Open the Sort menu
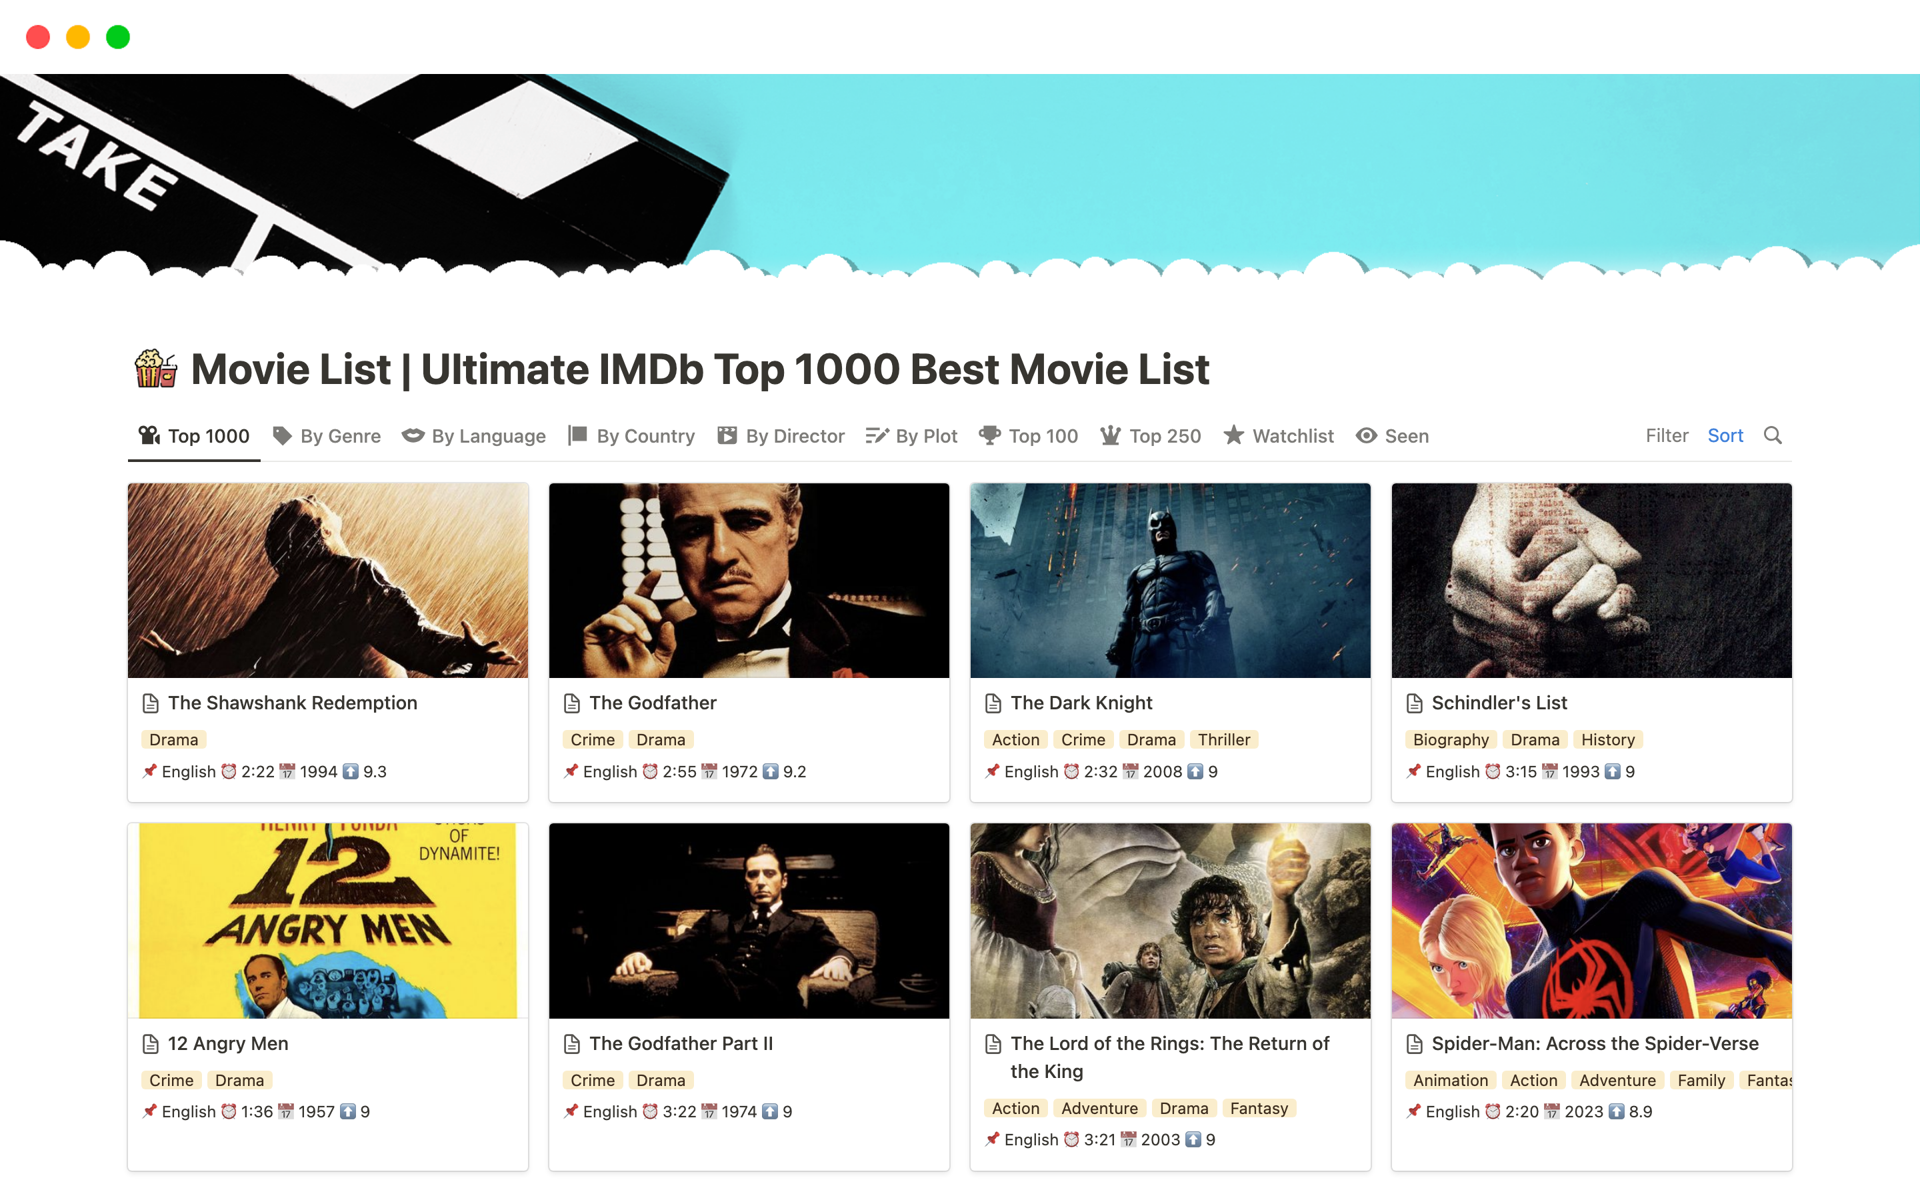 click(1725, 435)
